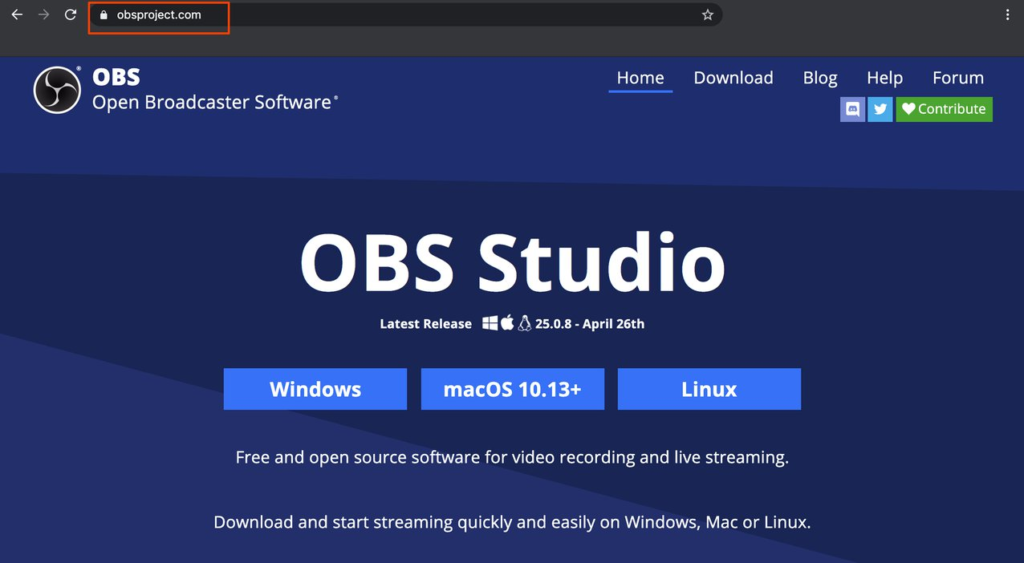1024x563 pixels.
Task: Reload the page with the refresh icon
Action: tap(71, 14)
